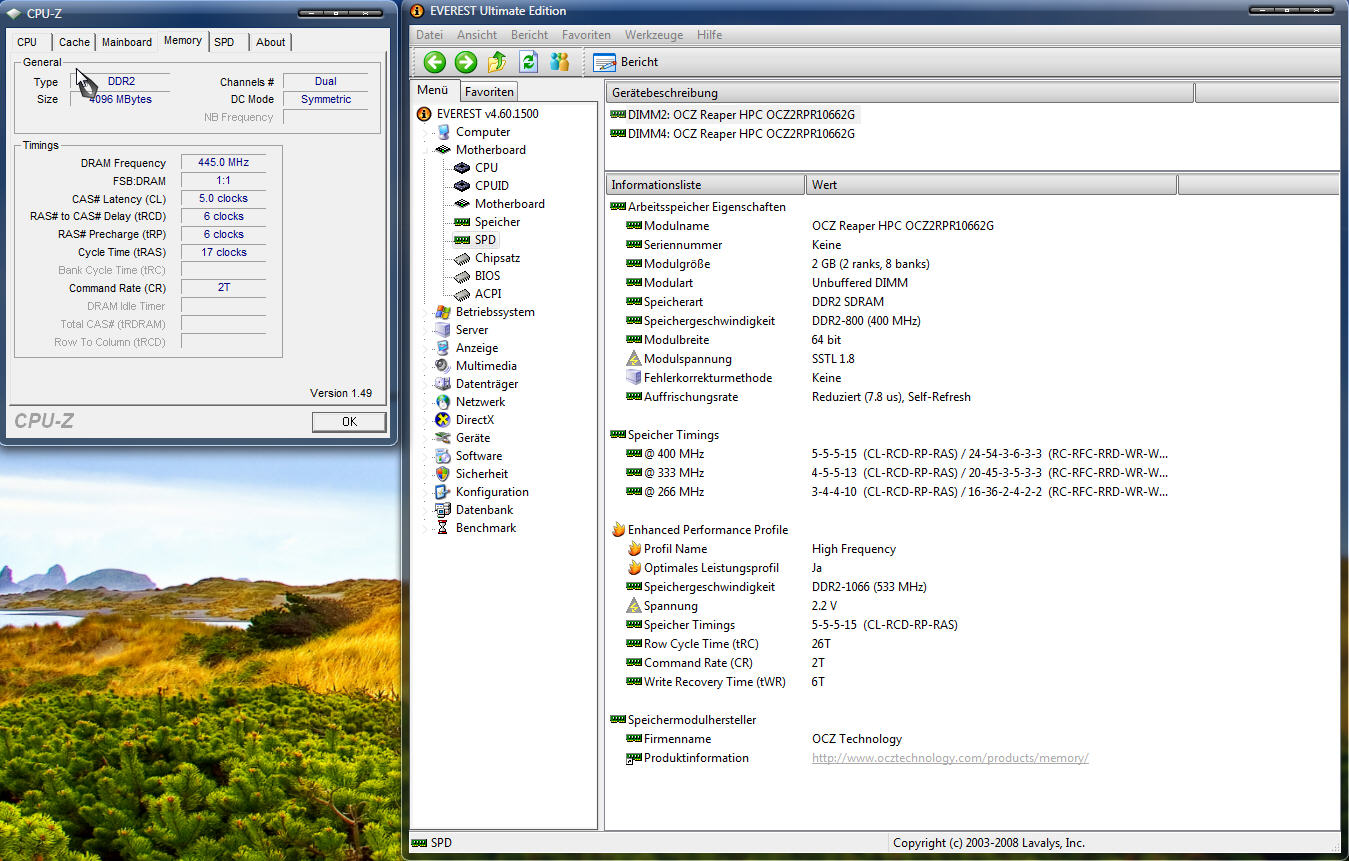Open the Software category icon

pos(443,456)
